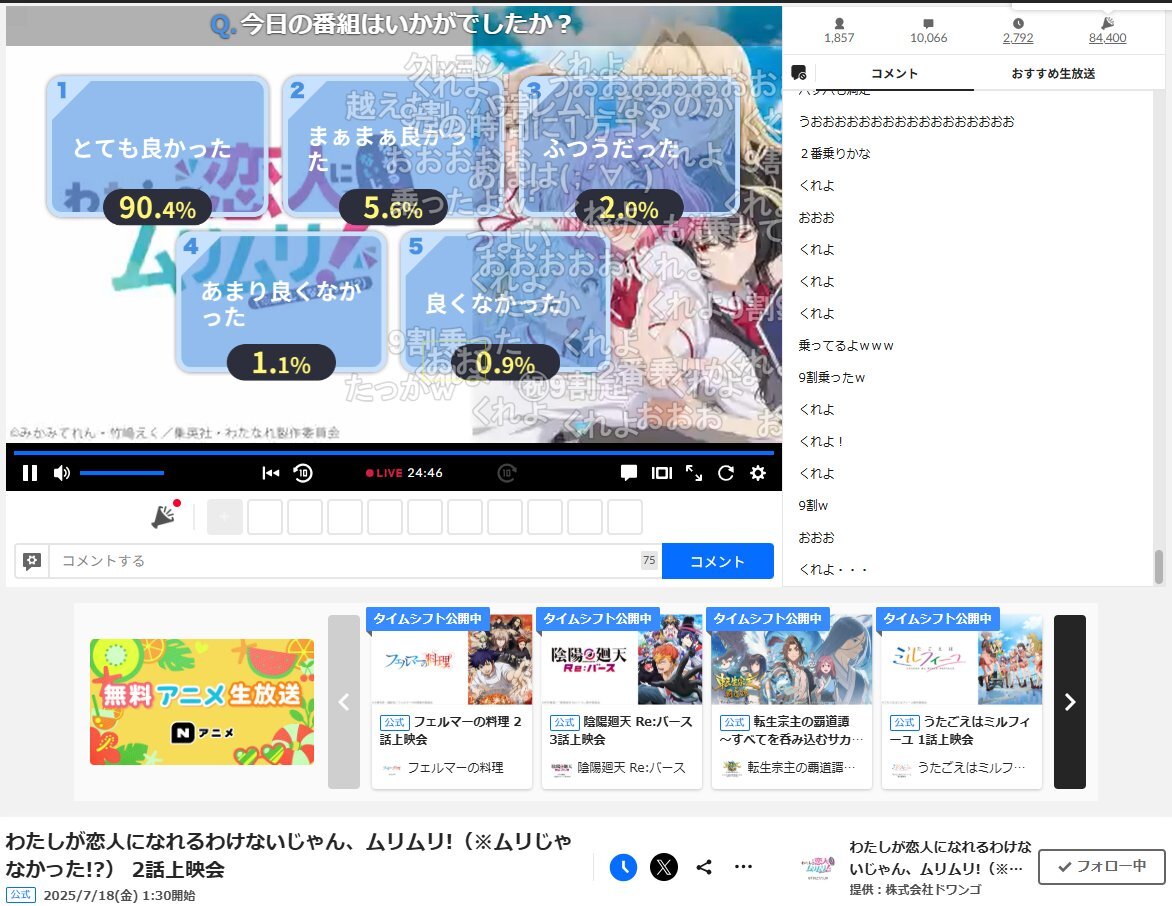Click the blue timeshift reservation clock icon
Screen dimensions: 1172x906
[623, 867]
